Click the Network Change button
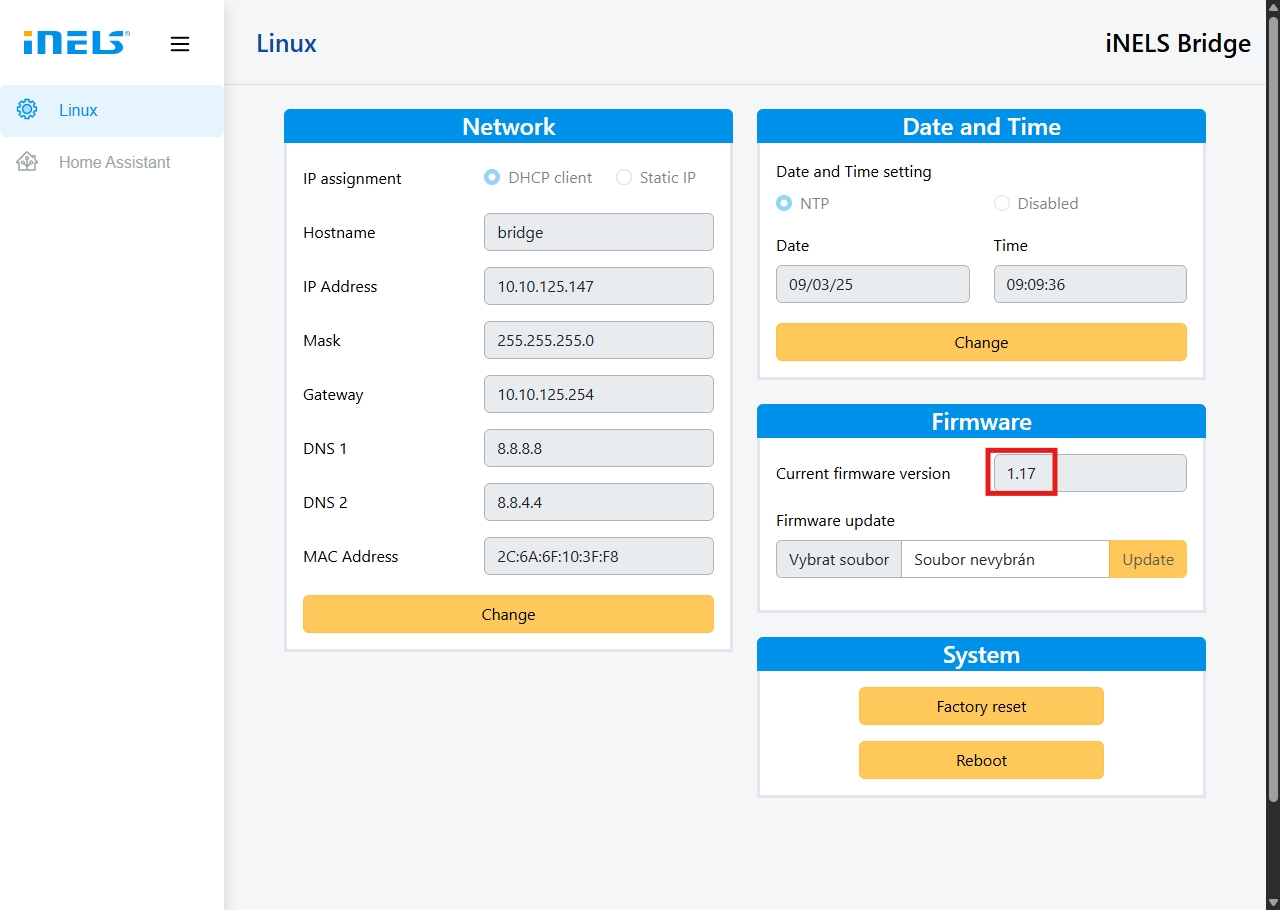This screenshot has width=1280, height=910. click(508, 614)
